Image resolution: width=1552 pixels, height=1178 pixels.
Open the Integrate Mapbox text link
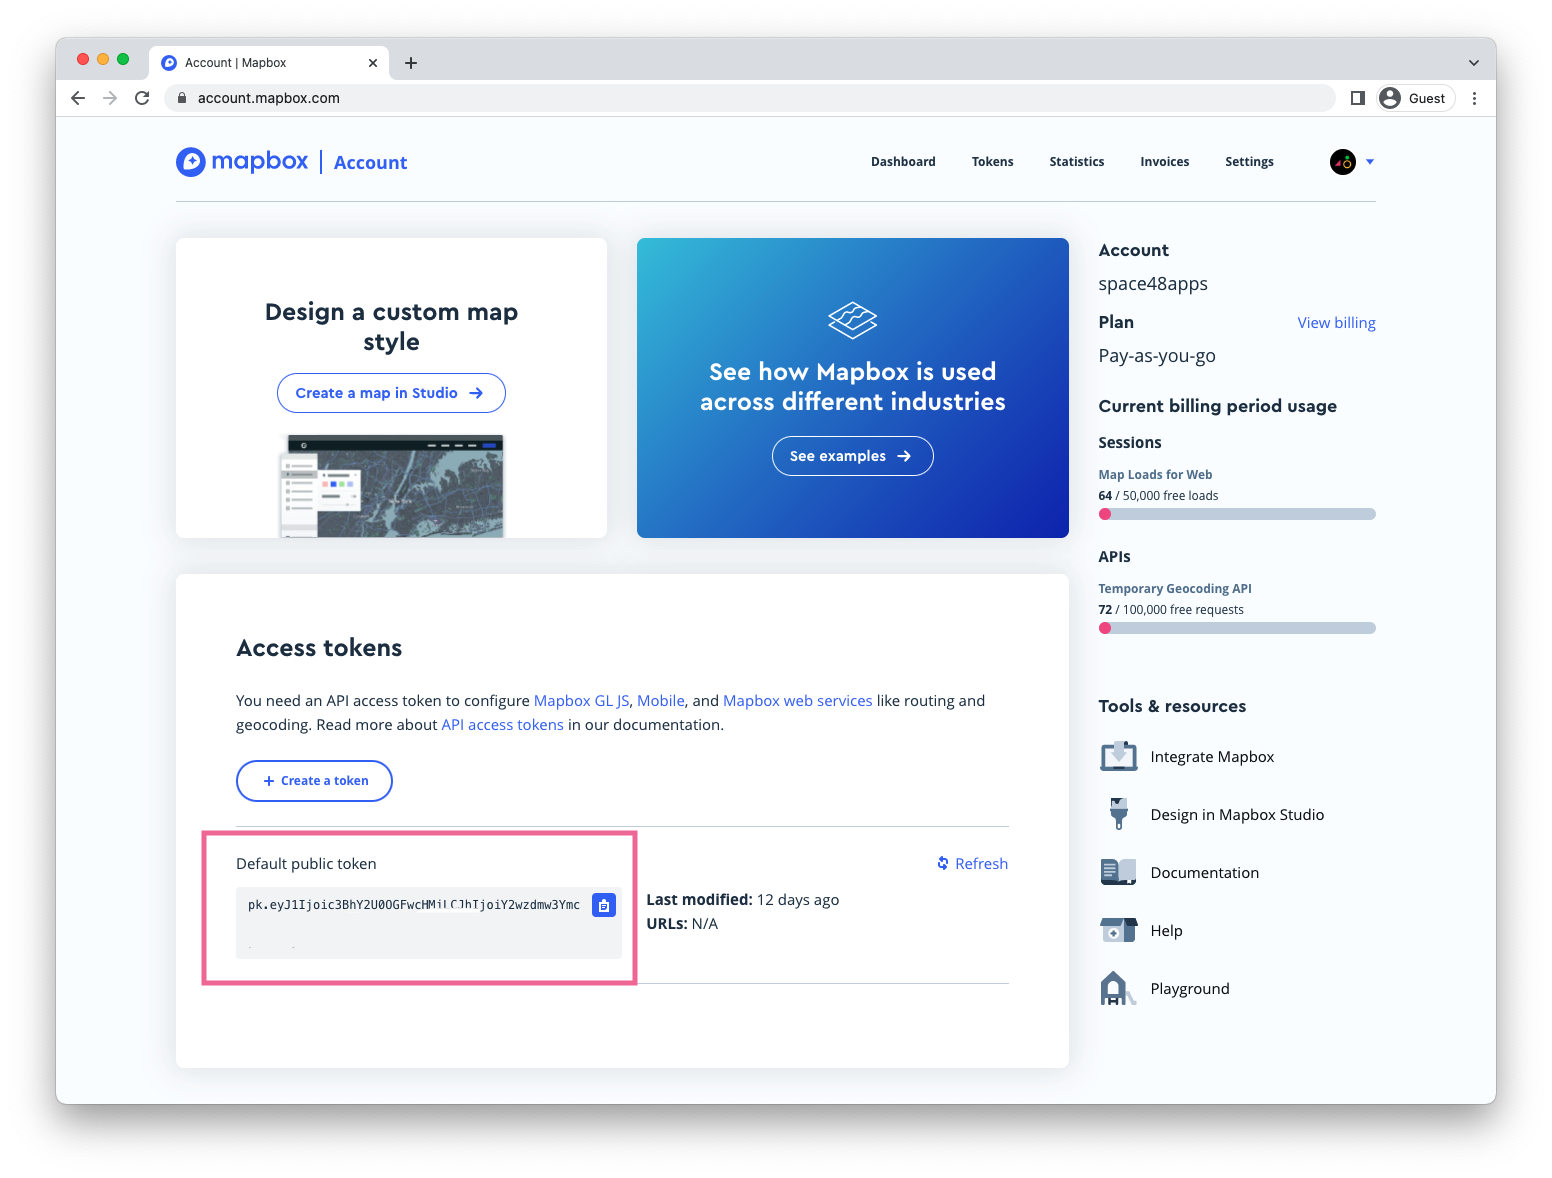[1212, 757]
